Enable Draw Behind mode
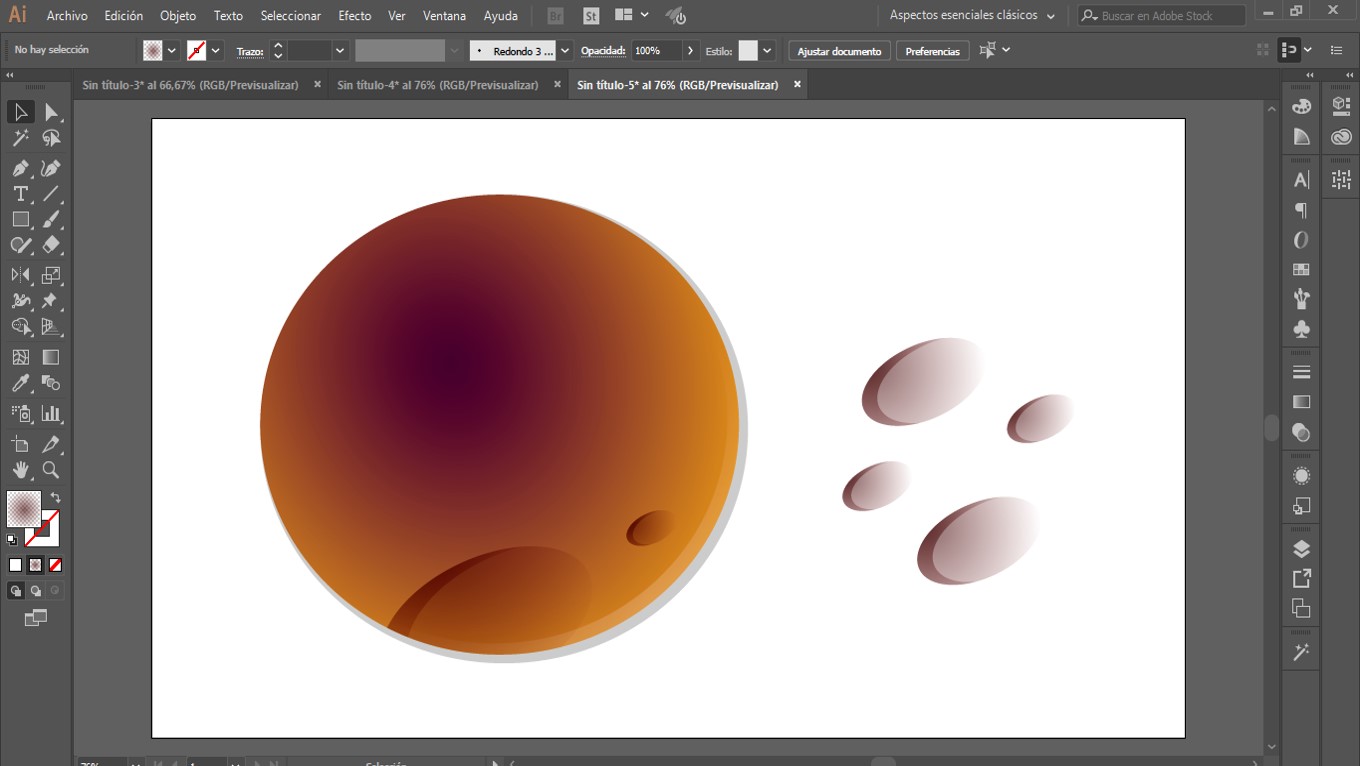1360x766 pixels. [35, 591]
